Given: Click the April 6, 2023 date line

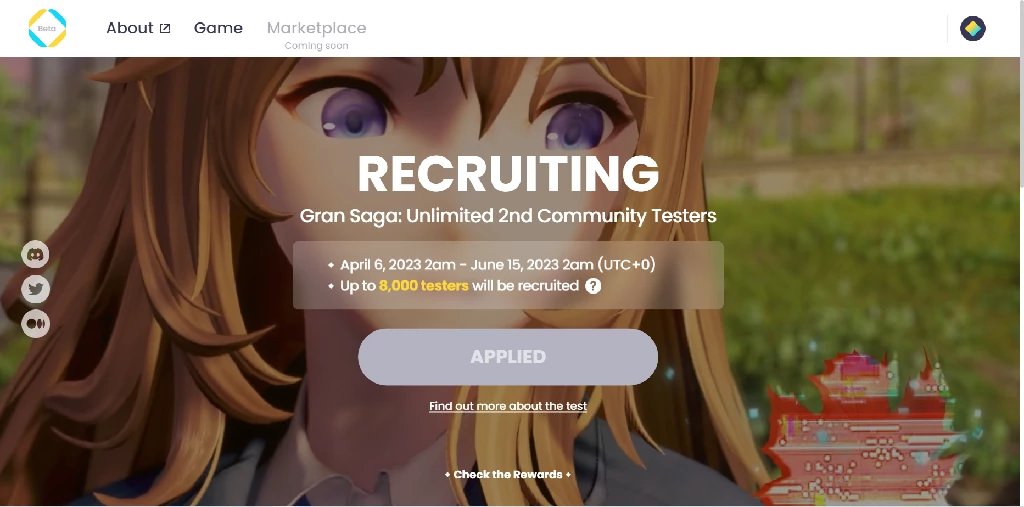Looking at the screenshot, I should point(498,265).
